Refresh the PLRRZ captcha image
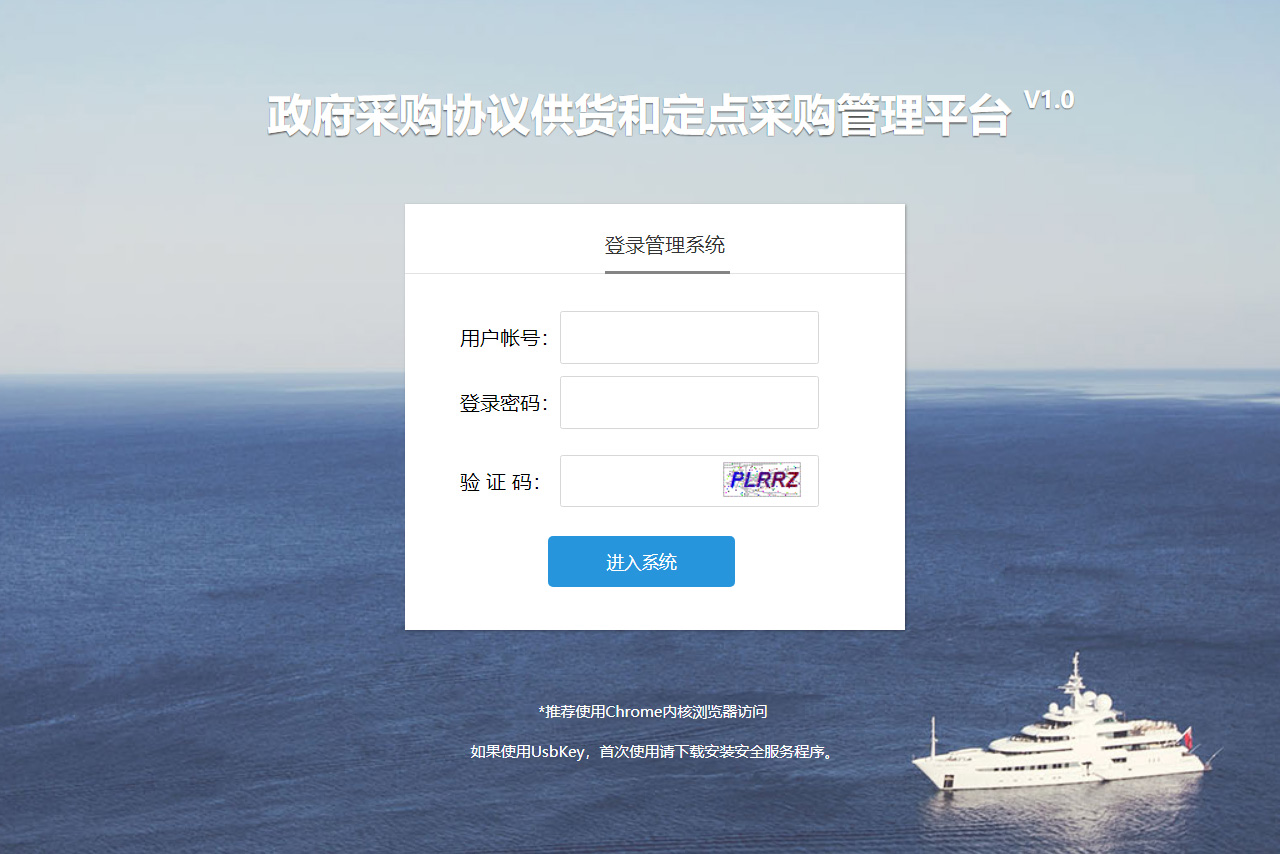 762,480
